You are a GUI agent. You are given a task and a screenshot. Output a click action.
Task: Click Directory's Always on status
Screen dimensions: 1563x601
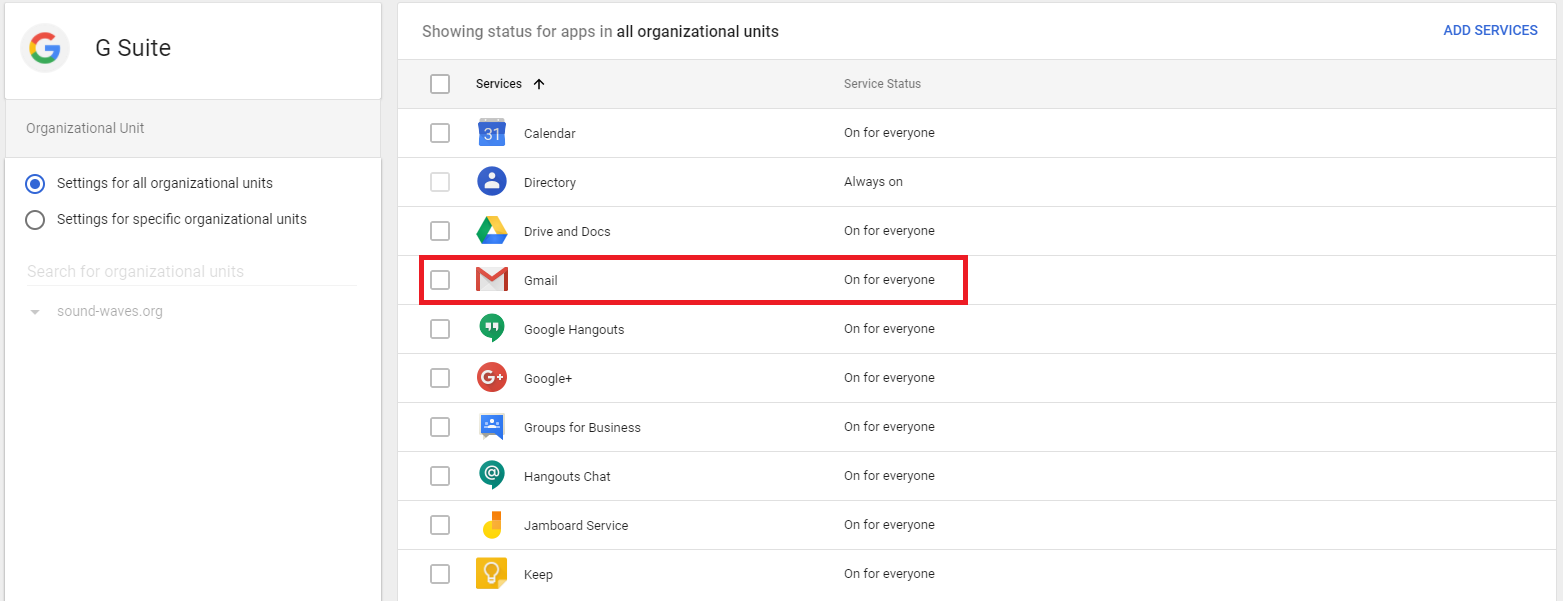click(x=873, y=182)
